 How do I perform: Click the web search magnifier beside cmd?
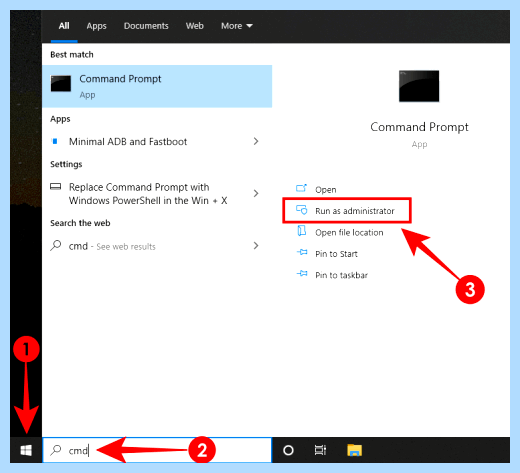point(56,246)
